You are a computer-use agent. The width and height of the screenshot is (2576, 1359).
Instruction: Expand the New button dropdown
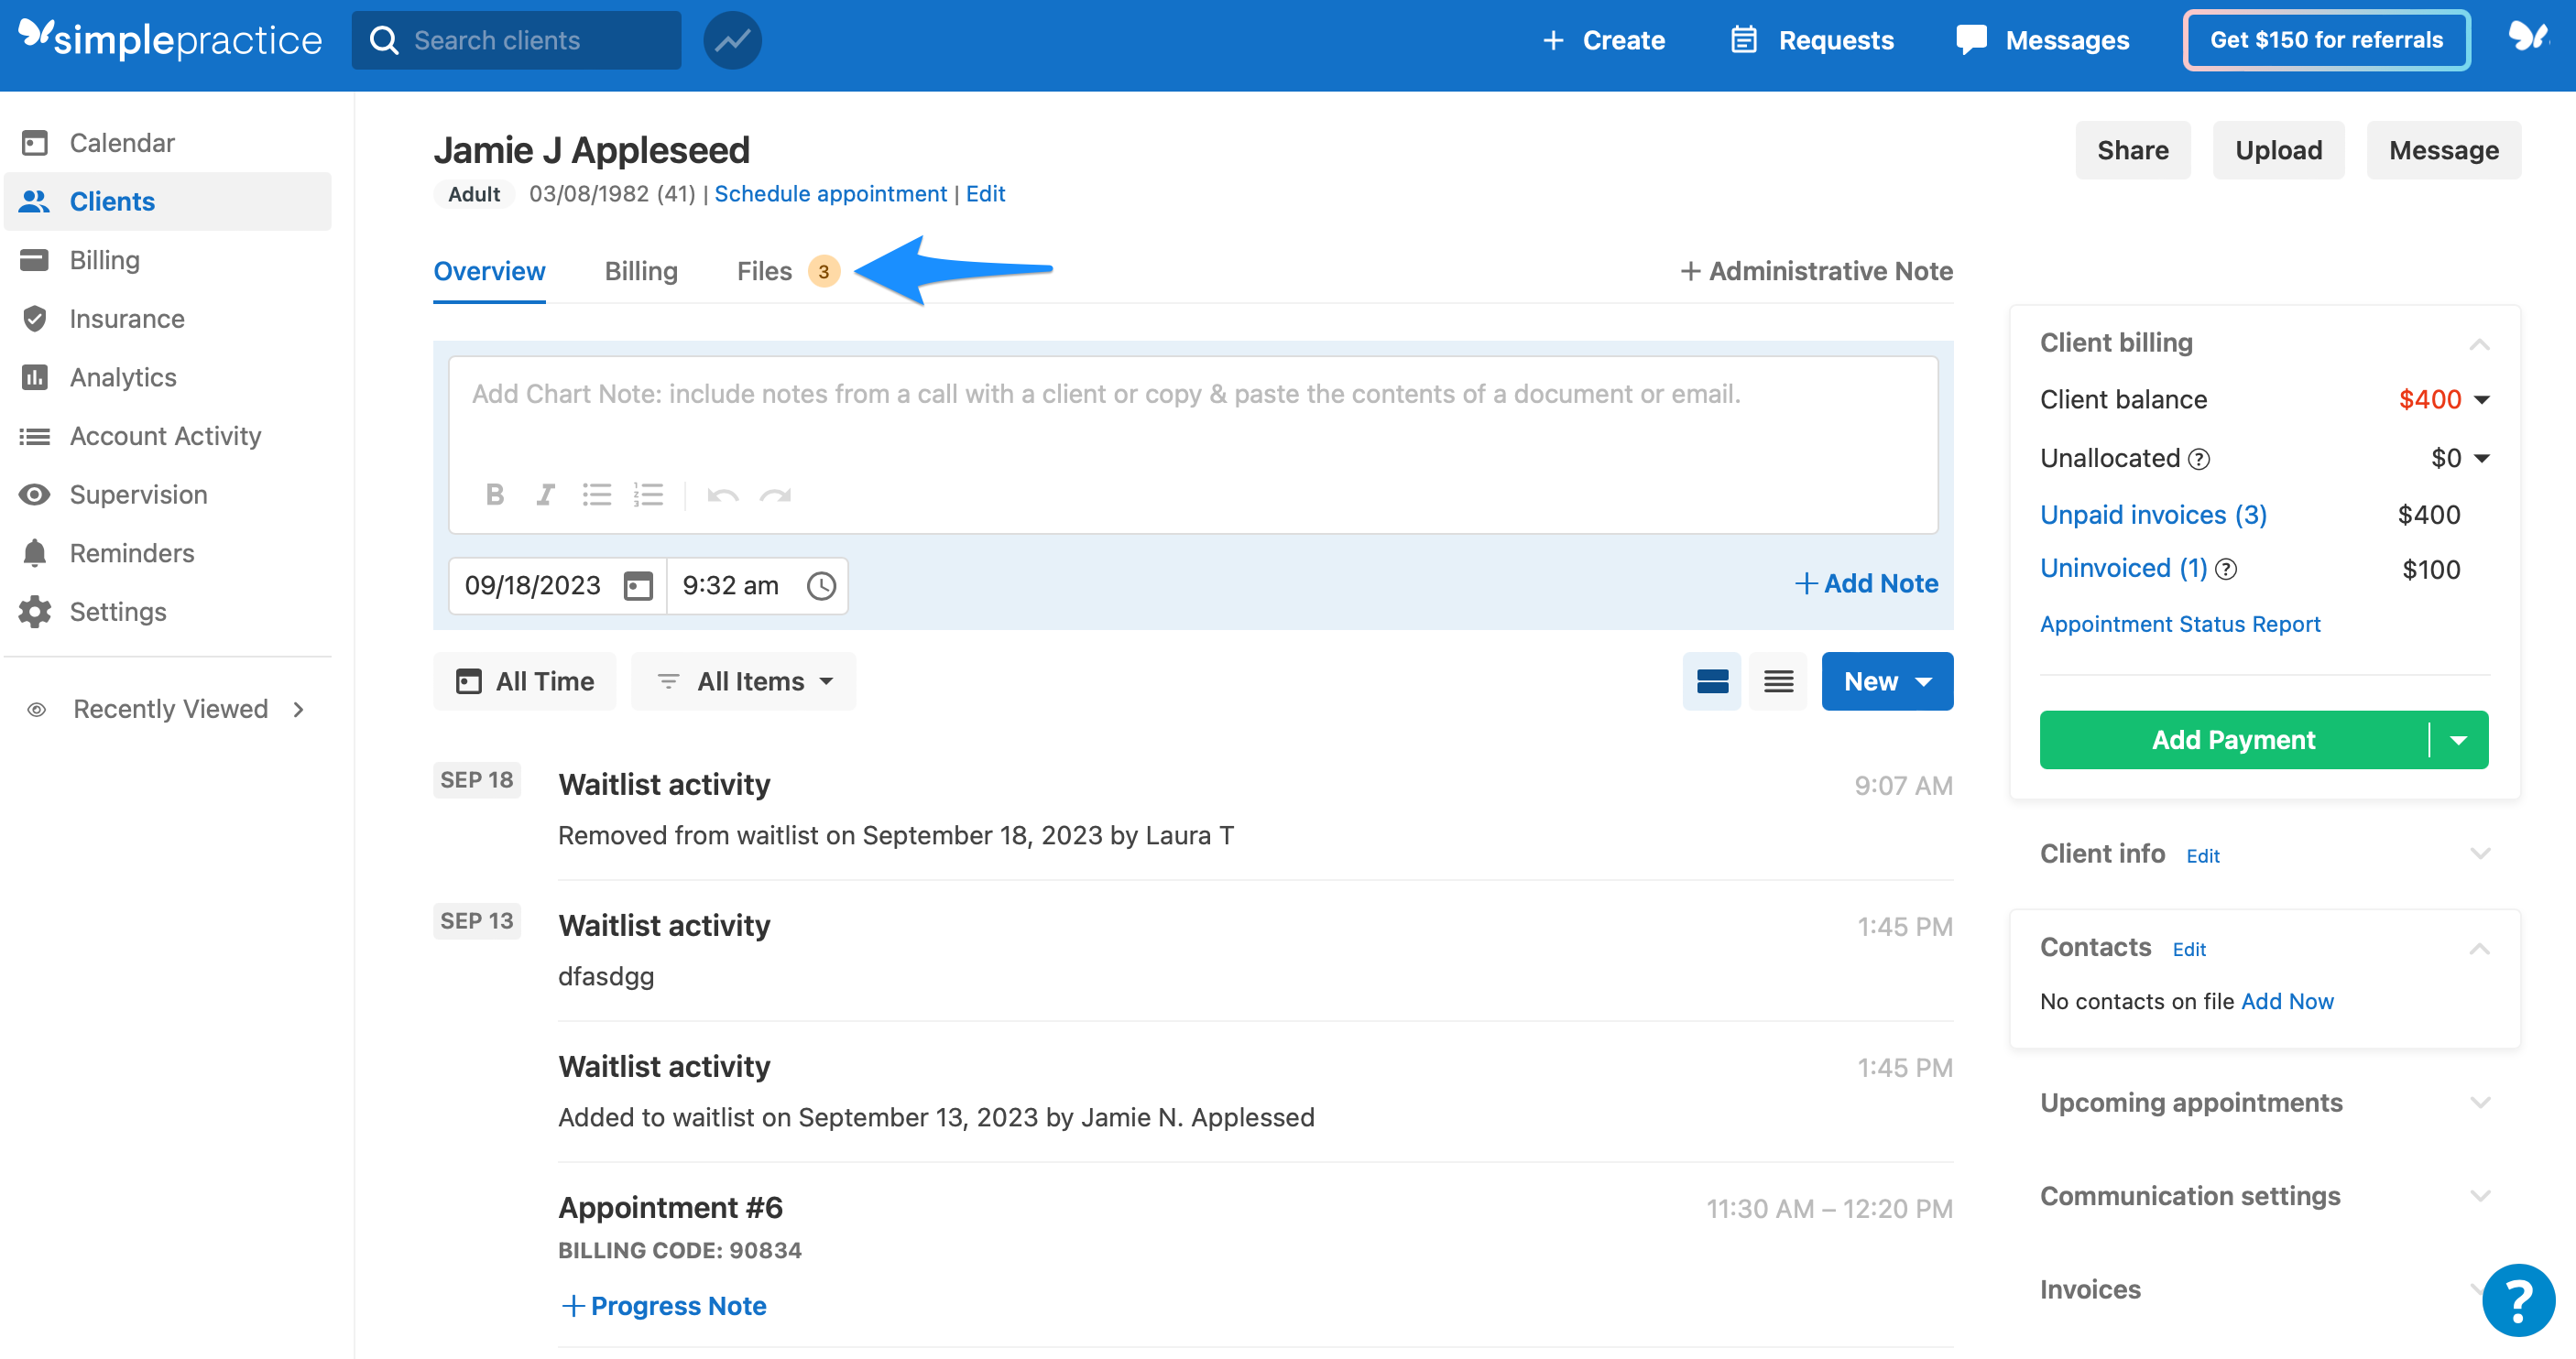point(1923,681)
